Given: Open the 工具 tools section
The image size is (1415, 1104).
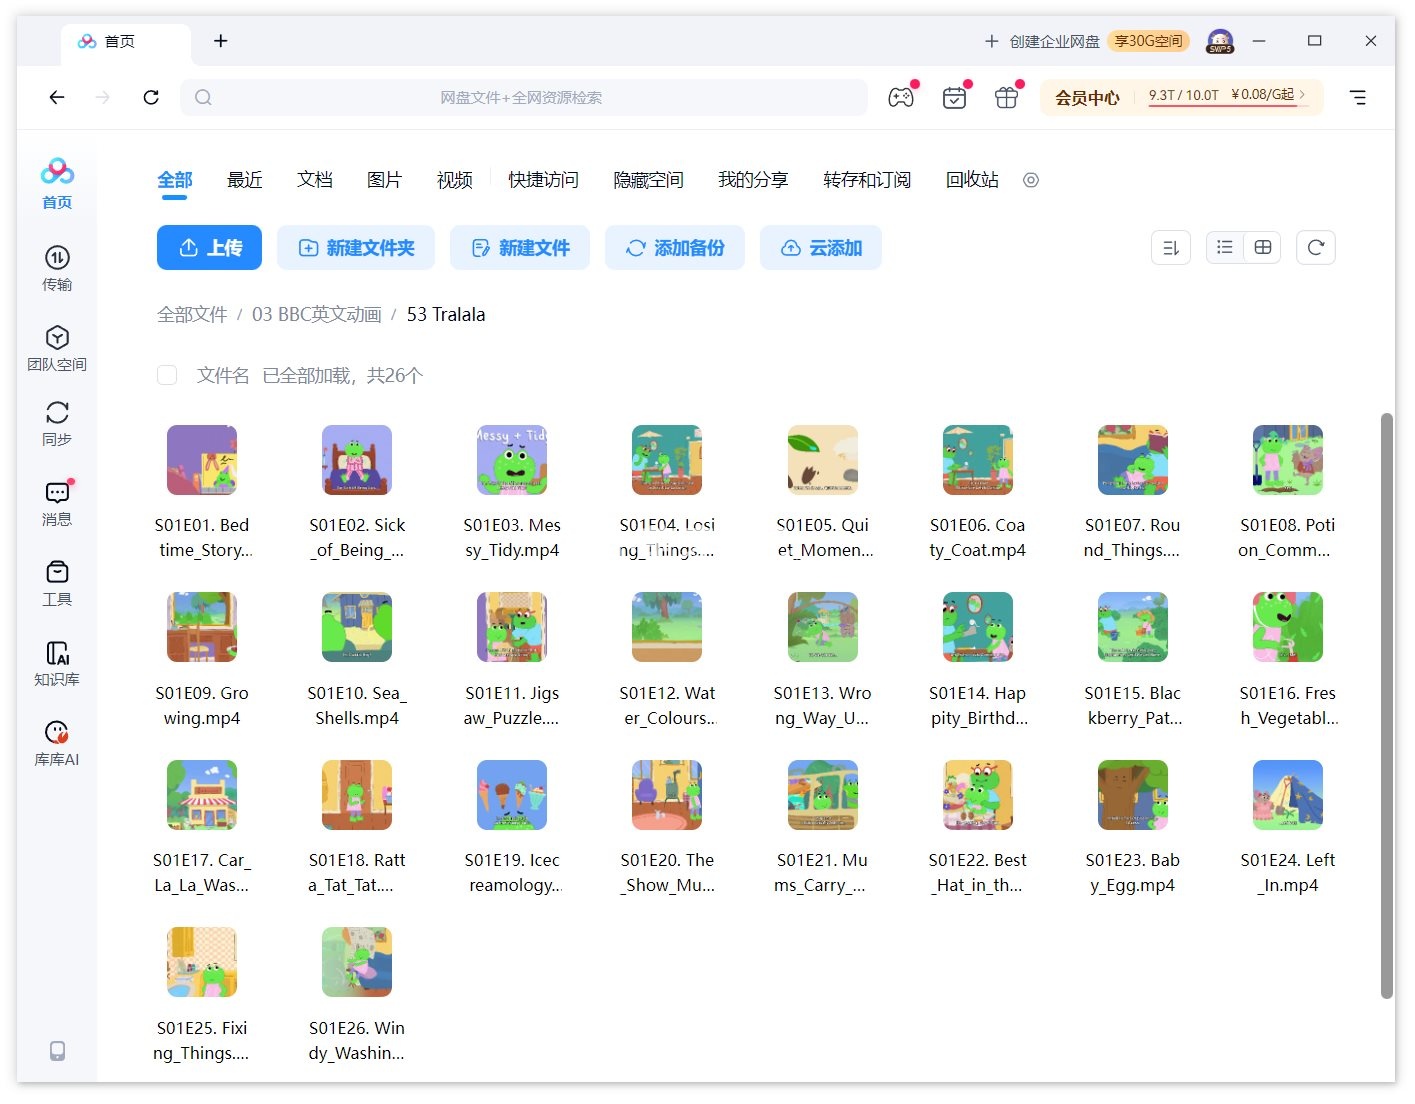Looking at the screenshot, I should (57, 583).
